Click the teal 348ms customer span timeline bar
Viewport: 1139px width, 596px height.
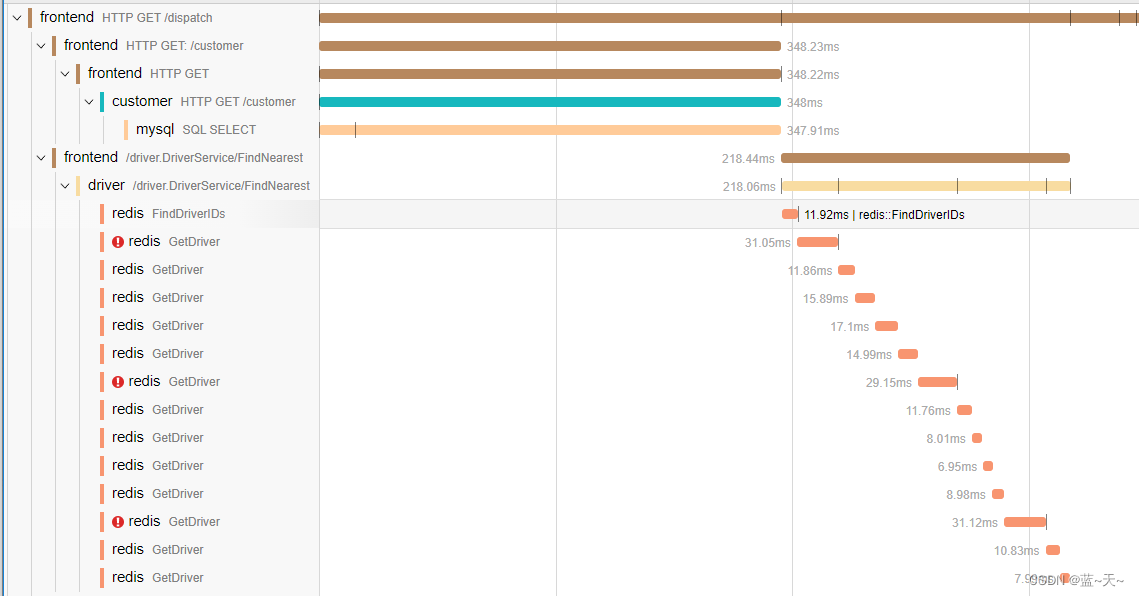pos(550,101)
